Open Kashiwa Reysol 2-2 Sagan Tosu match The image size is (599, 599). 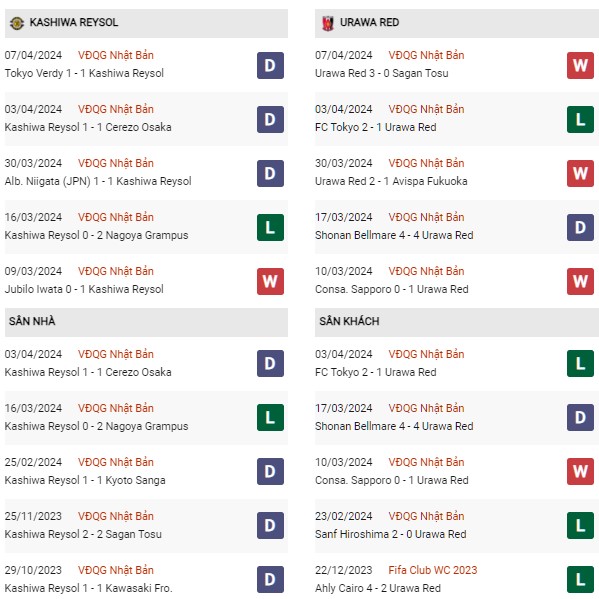83,534
